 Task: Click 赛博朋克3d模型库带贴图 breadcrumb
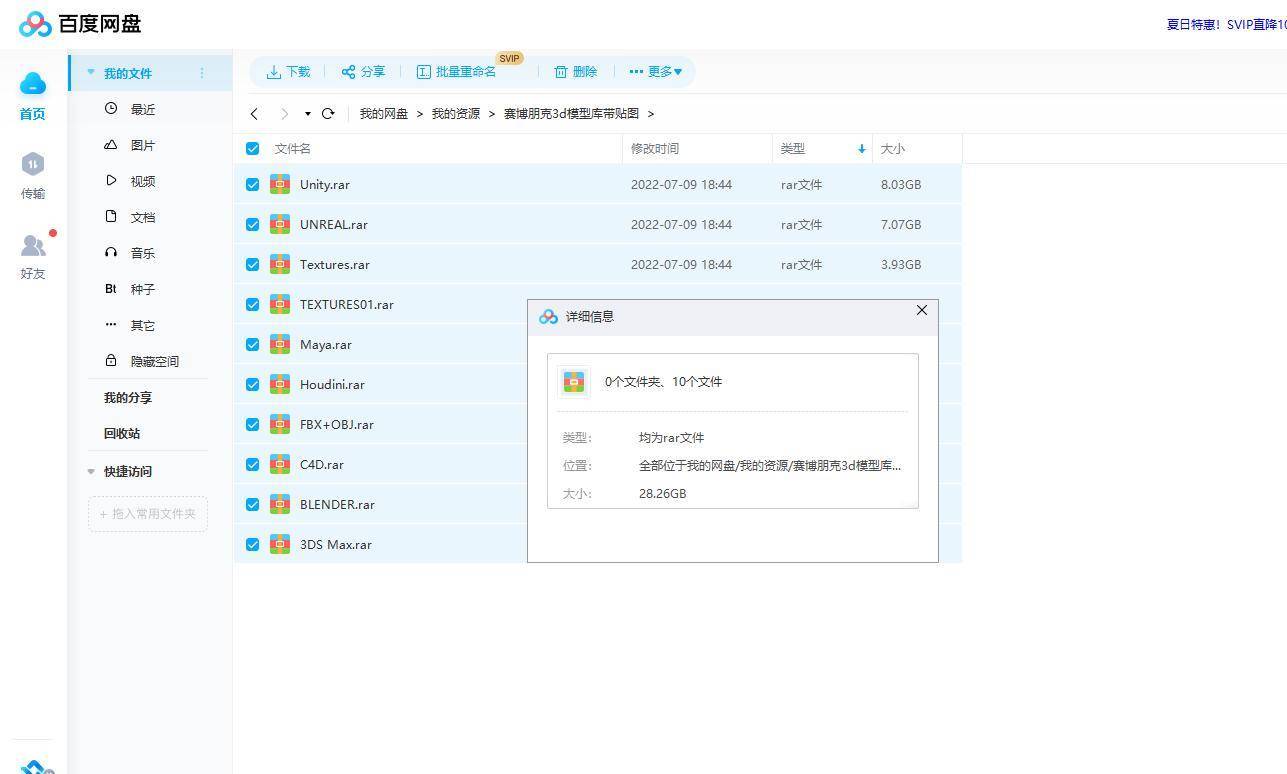(x=571, y=114)
